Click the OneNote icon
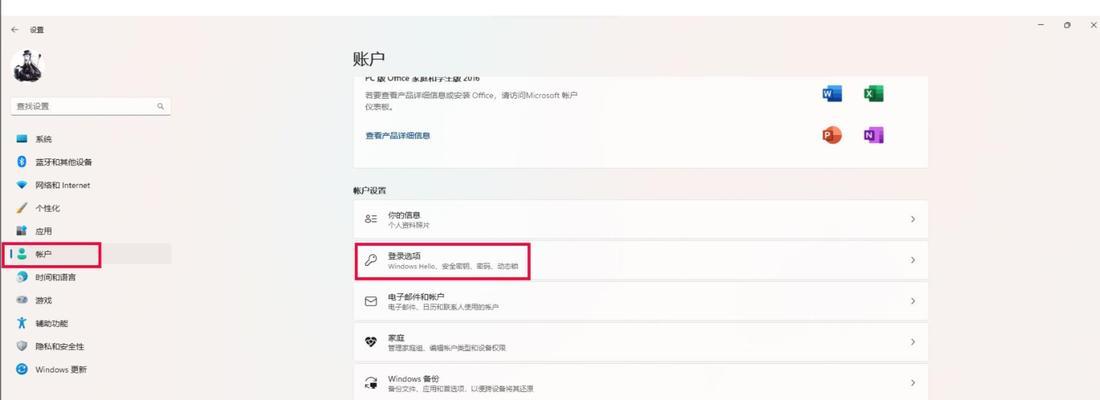 [873, 135]
